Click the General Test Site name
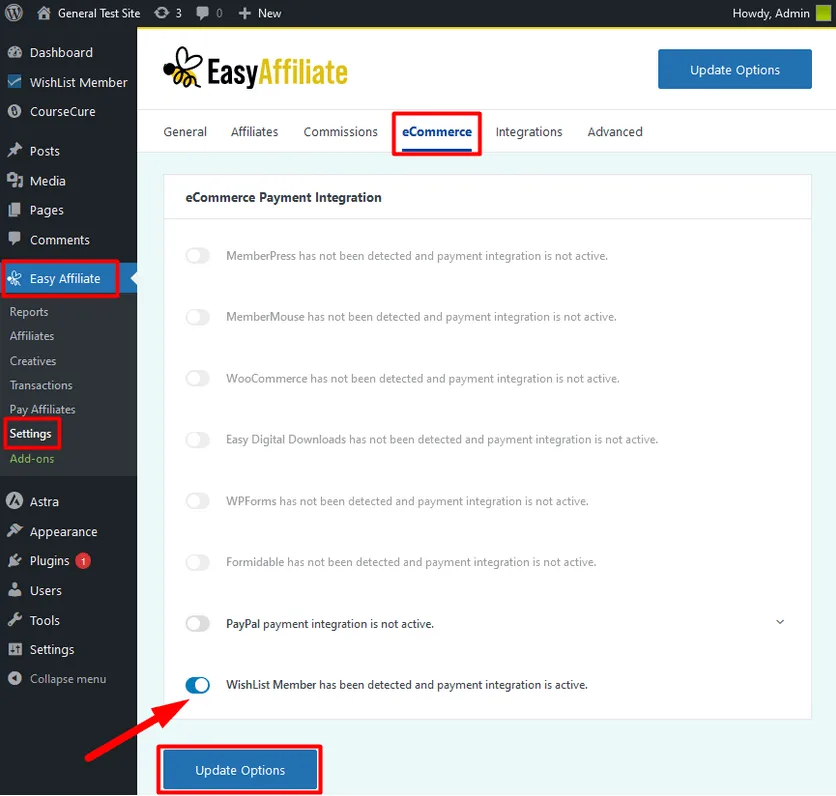The height and width of the screenshot is (796, 836). click(x=99, y=13)
